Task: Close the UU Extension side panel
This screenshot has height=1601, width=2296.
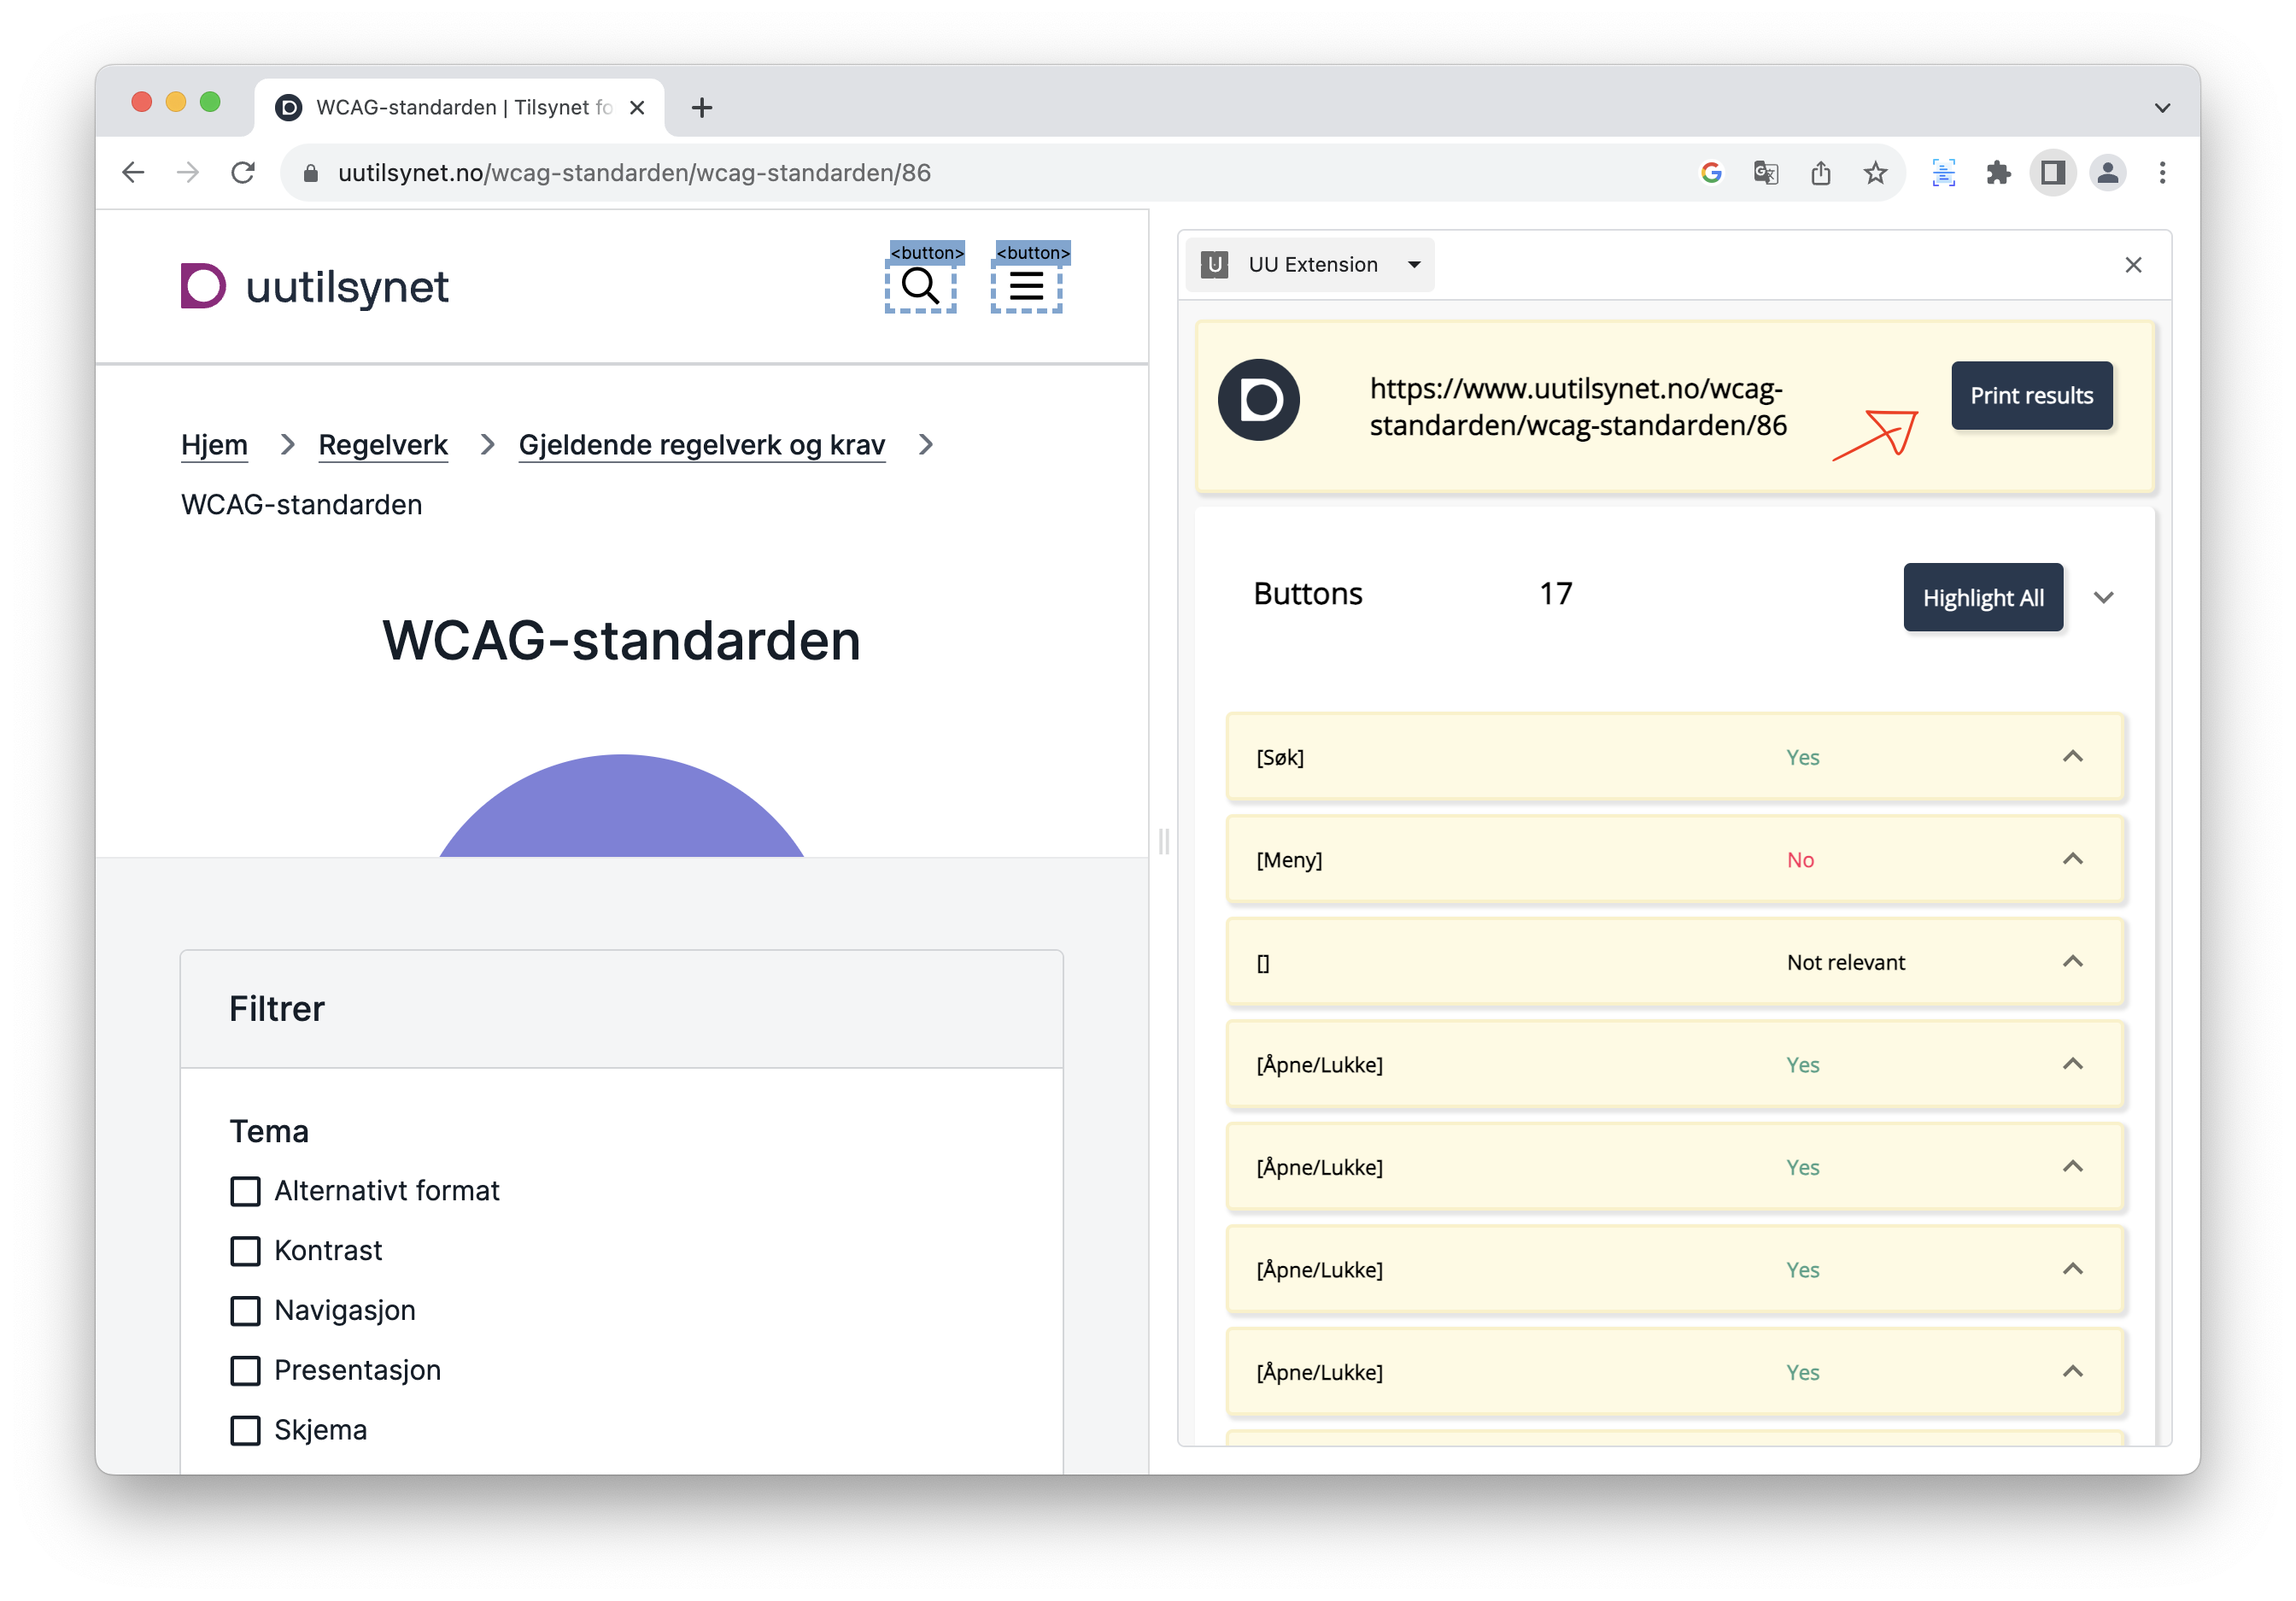Action: click(x=2133, y=265)
